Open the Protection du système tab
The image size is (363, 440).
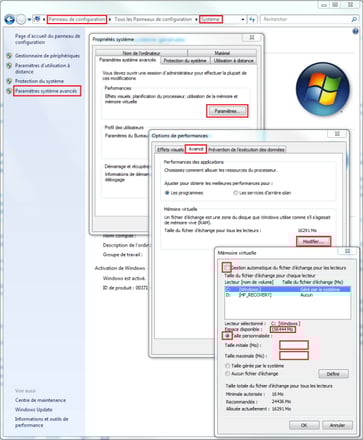[x=185, y=61]
